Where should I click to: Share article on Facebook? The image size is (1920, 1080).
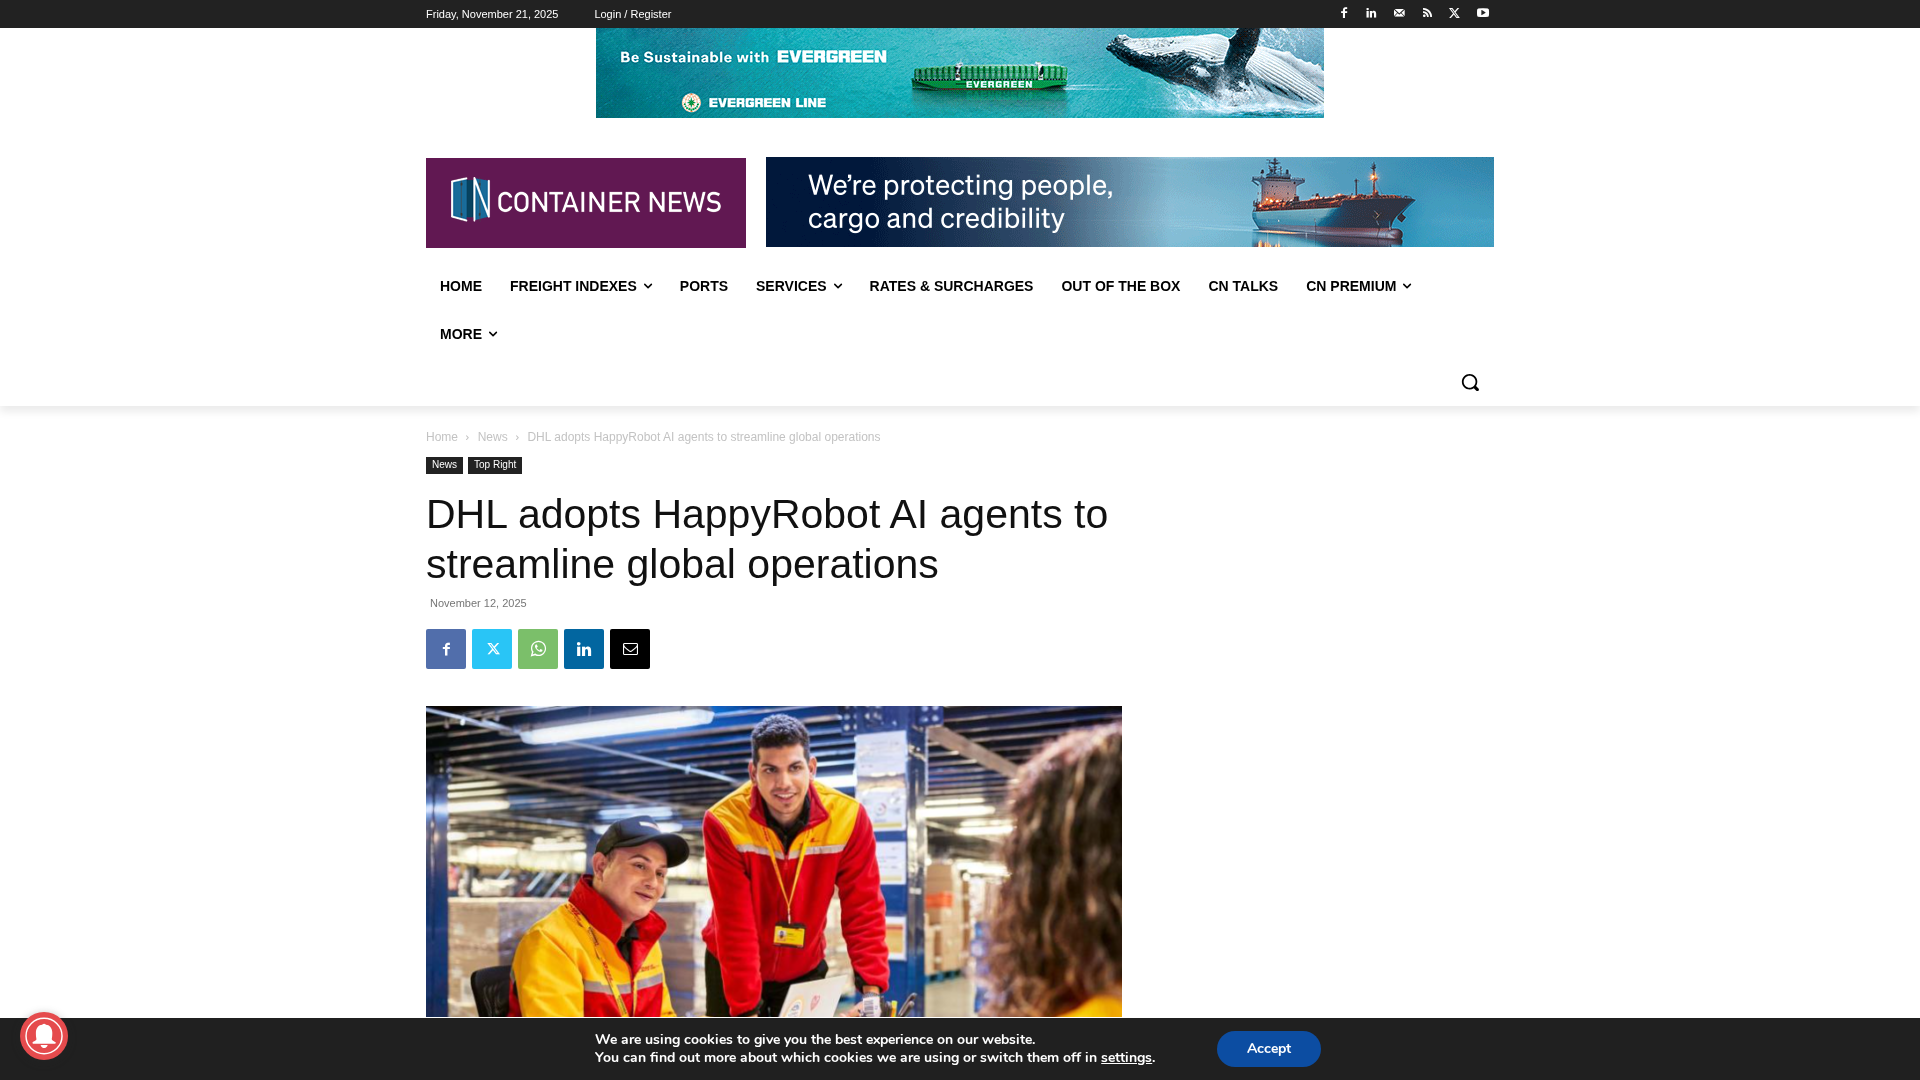click(x=446, y=649)
